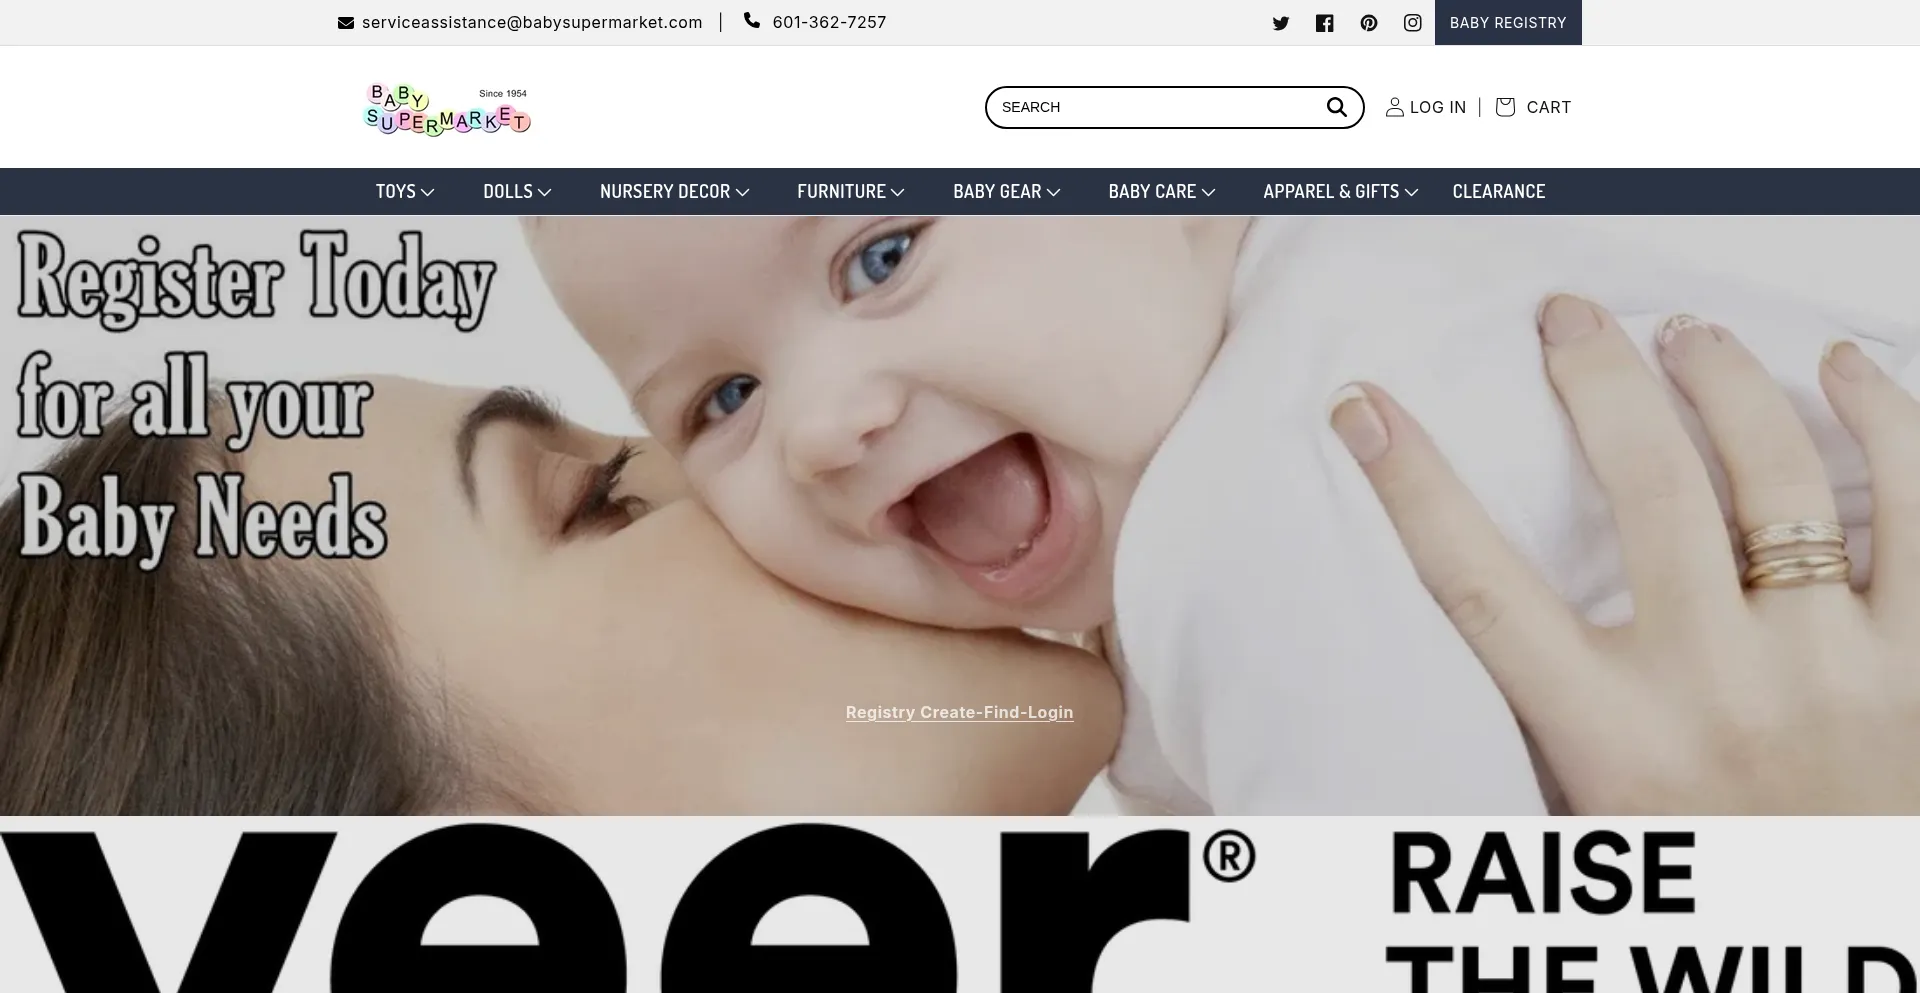
Task: Click the user account icon
Action: (1394, 107)
